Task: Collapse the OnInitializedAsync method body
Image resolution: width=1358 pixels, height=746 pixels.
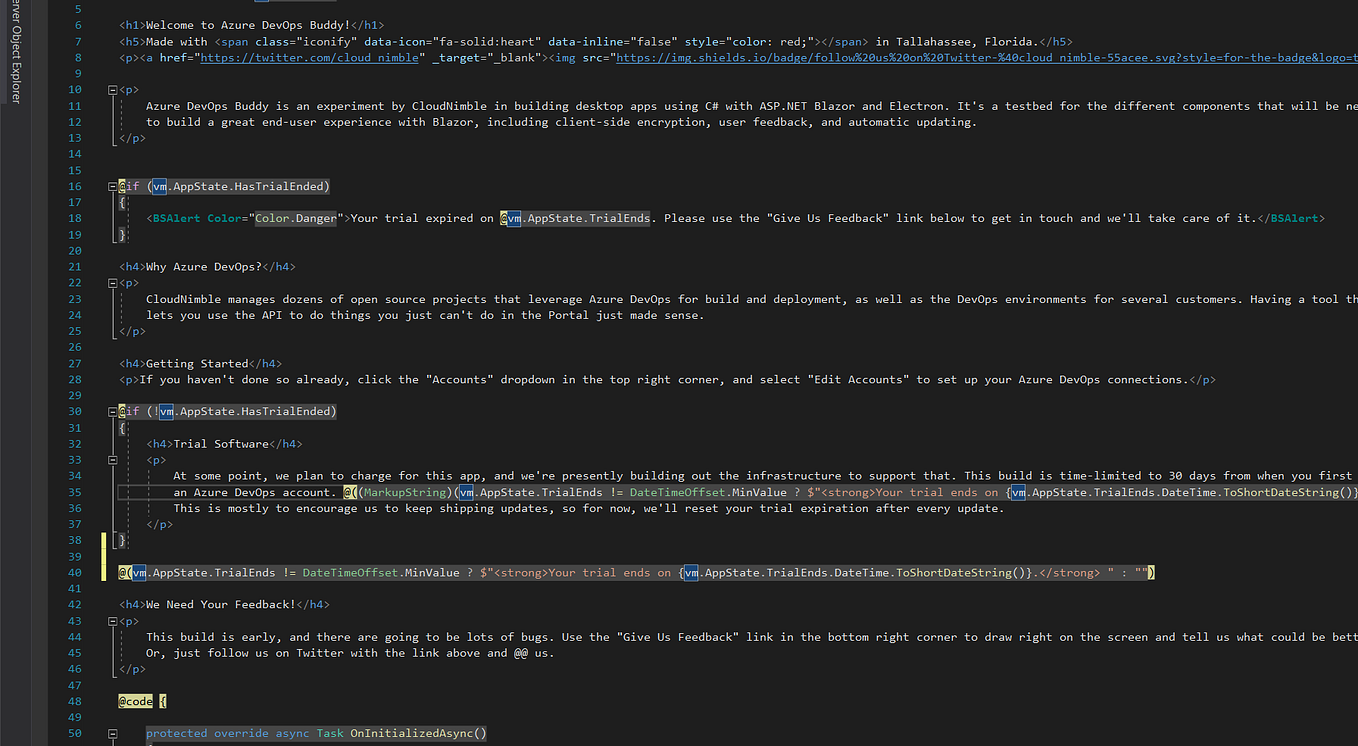Action: pos(113,733)
